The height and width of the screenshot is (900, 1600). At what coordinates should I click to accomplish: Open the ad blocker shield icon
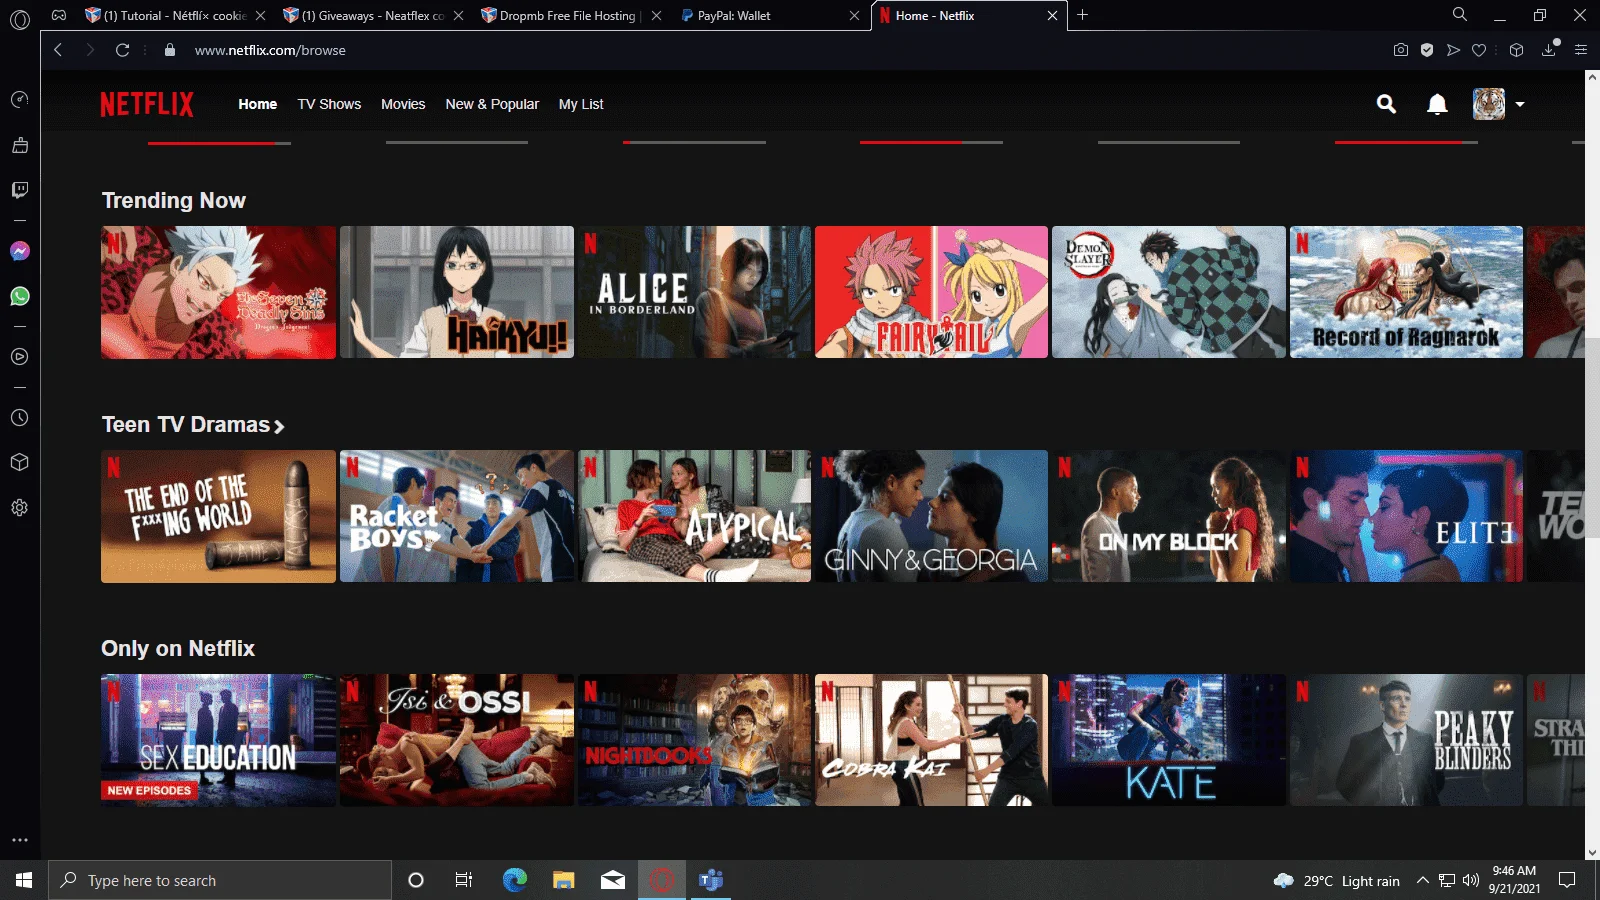pos(1427,50)
